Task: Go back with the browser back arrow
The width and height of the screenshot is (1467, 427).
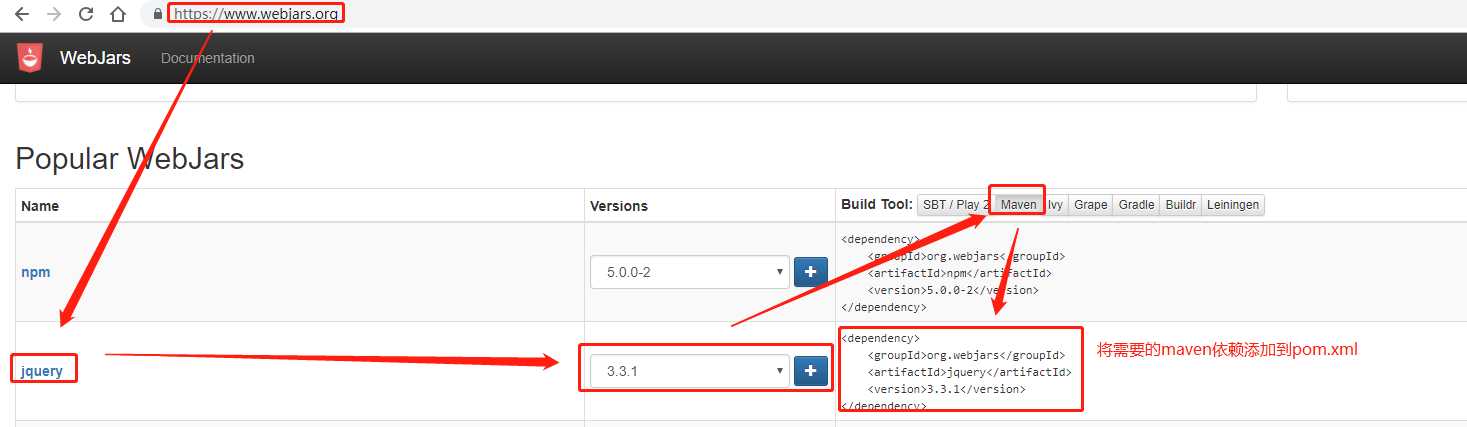Action: pyautogui.click(x=21, y=14)
